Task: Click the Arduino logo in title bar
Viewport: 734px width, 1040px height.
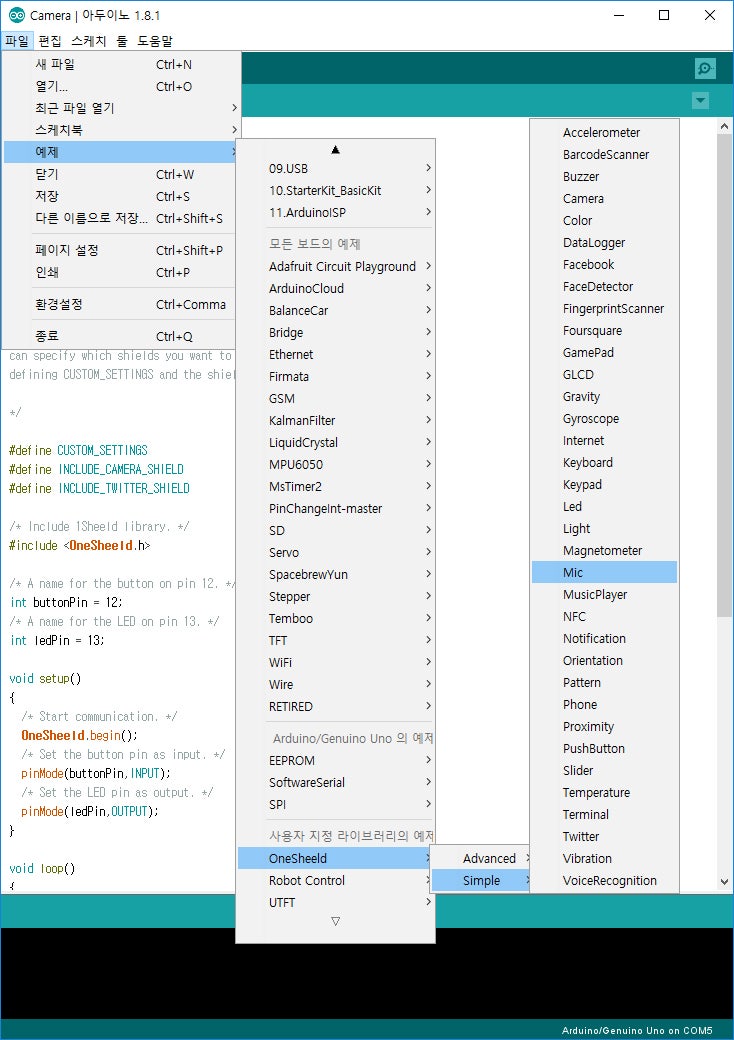Action: tap(17, 15)
